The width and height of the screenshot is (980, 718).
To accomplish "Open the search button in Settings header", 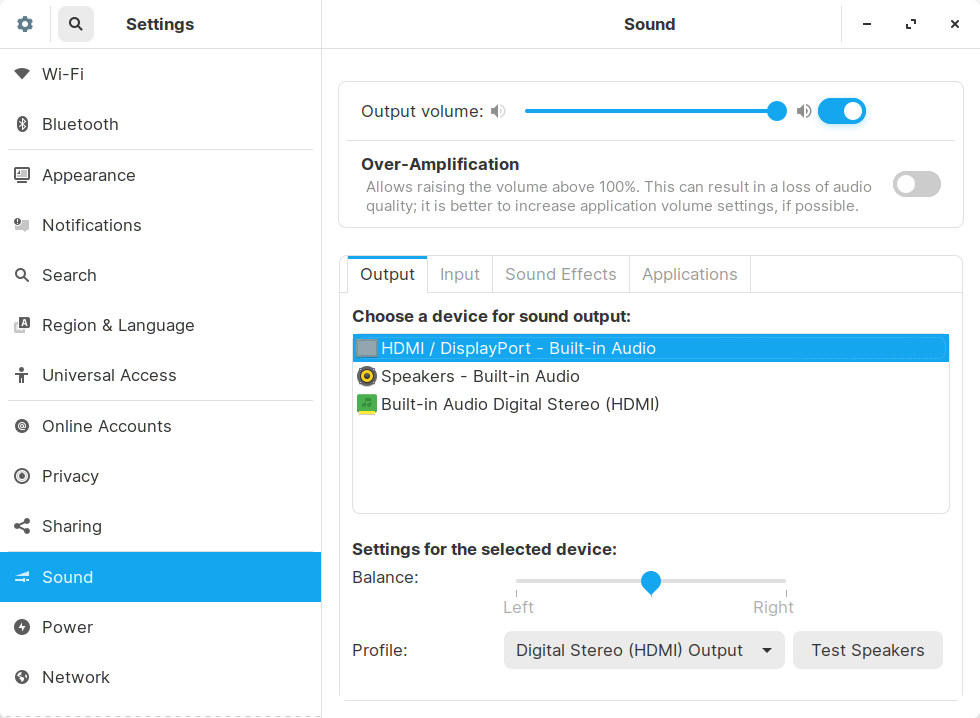I will 76,24.
